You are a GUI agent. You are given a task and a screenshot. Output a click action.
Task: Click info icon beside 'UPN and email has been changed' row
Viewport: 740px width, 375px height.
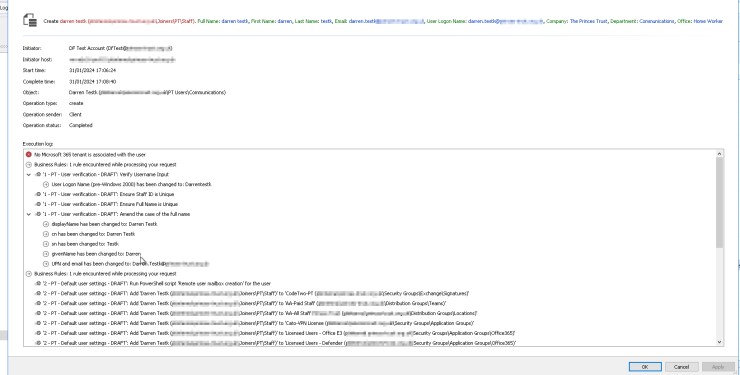click(x=46, y=264)
